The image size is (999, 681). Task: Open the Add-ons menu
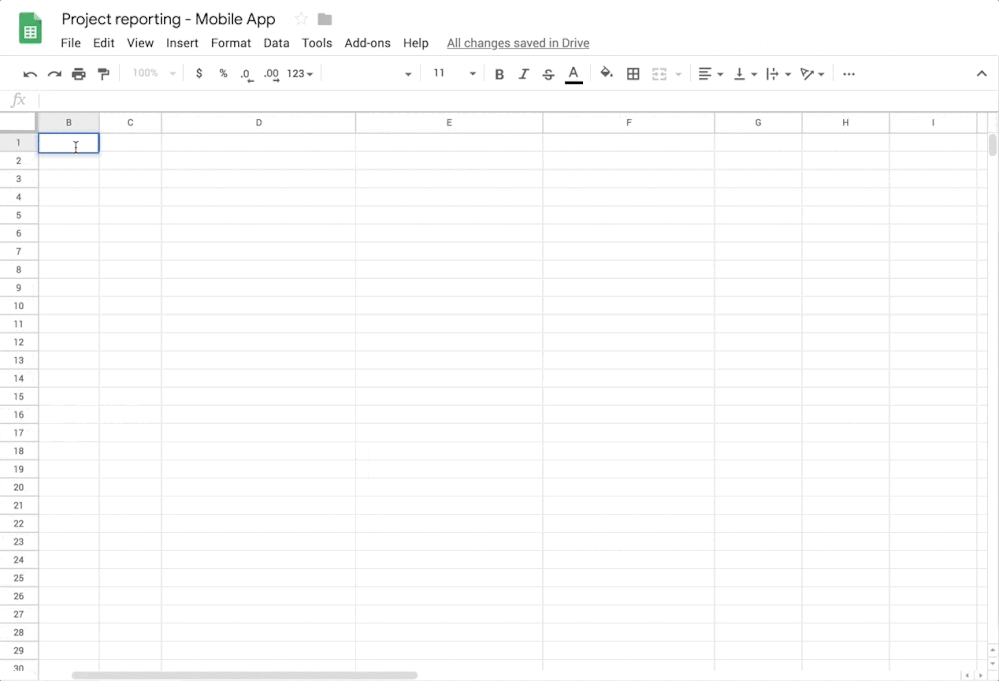(368, 43)
